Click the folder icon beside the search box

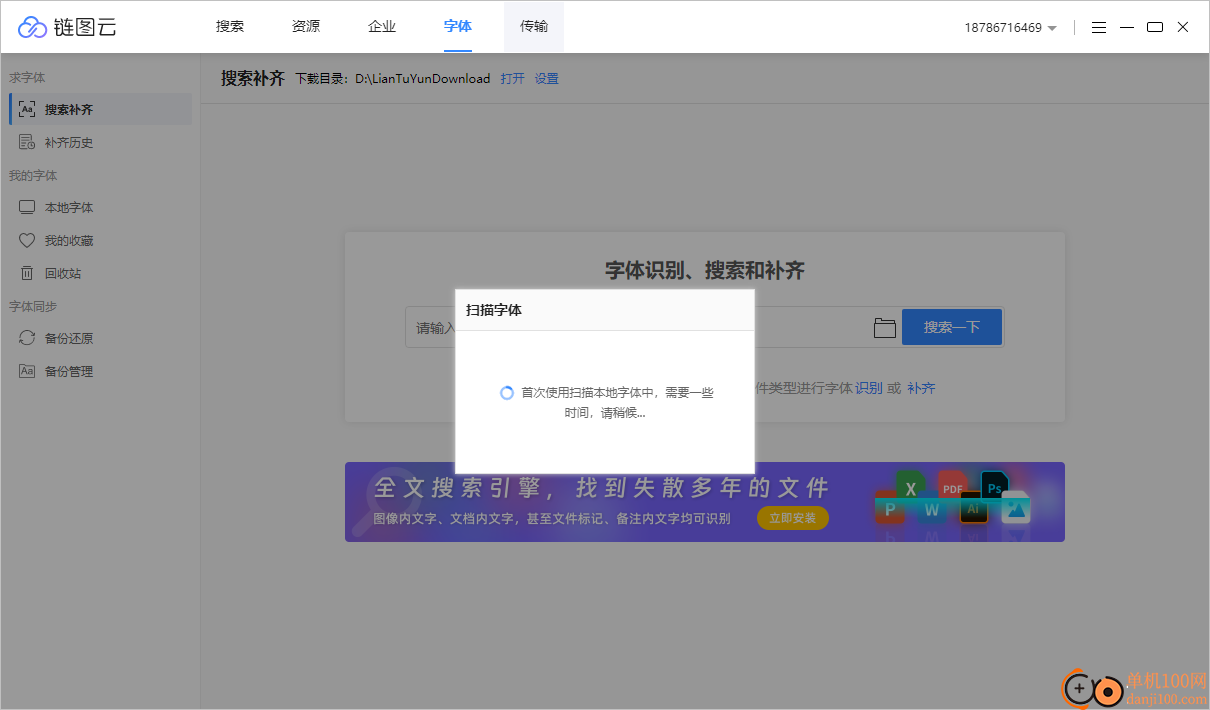pos(884,327)
